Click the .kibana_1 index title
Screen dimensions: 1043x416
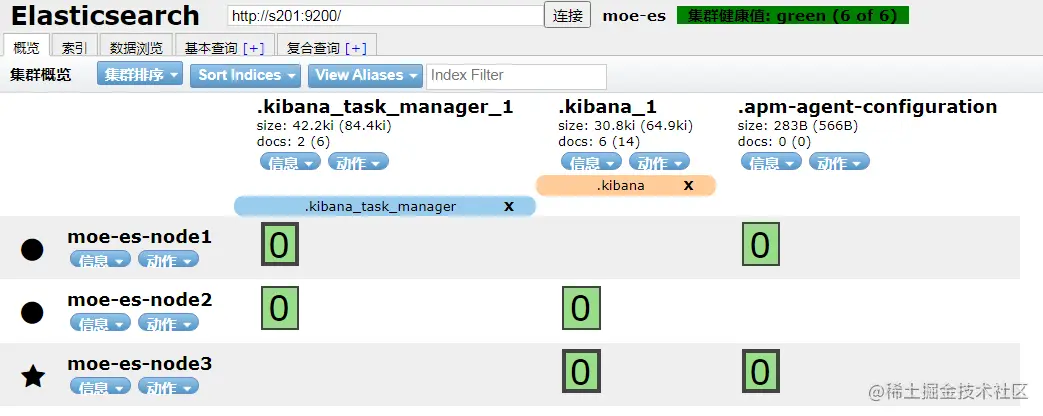click(x=607, y=106)
